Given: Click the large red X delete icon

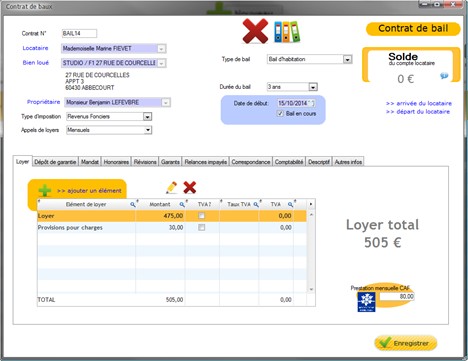Looking at the screenshot, I should coord(255,31).
